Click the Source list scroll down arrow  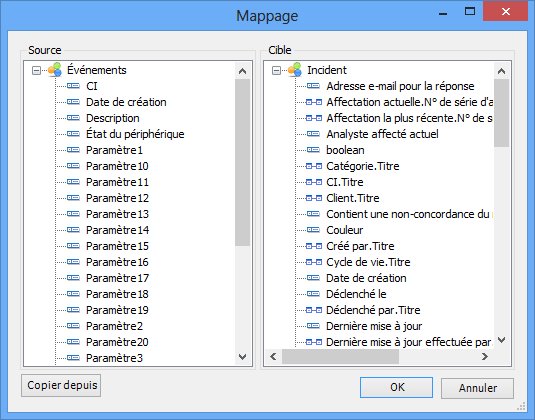243,357
